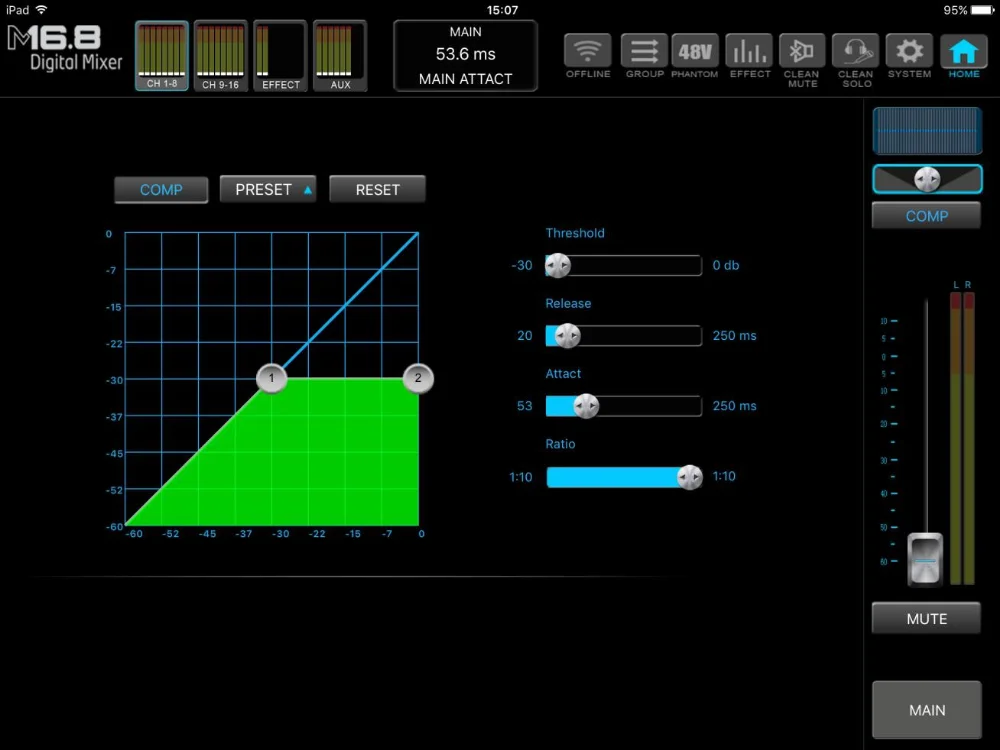Click the M16.8 Digital Mixer logo
Viewport: 1000px width, 750px height.
pos(64,48)
